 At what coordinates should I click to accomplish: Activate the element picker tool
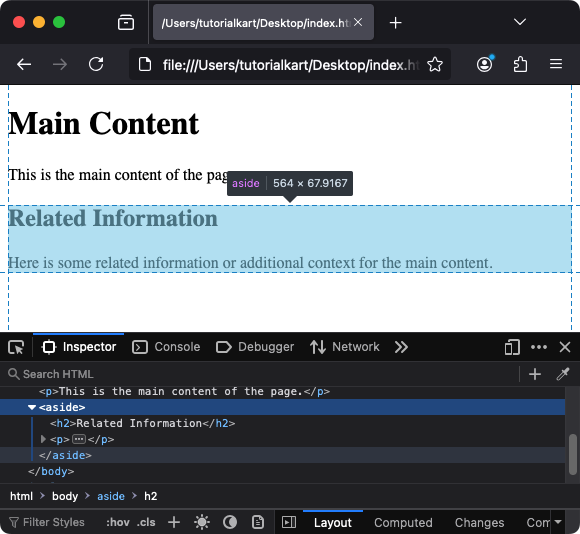tap(16, 347)
